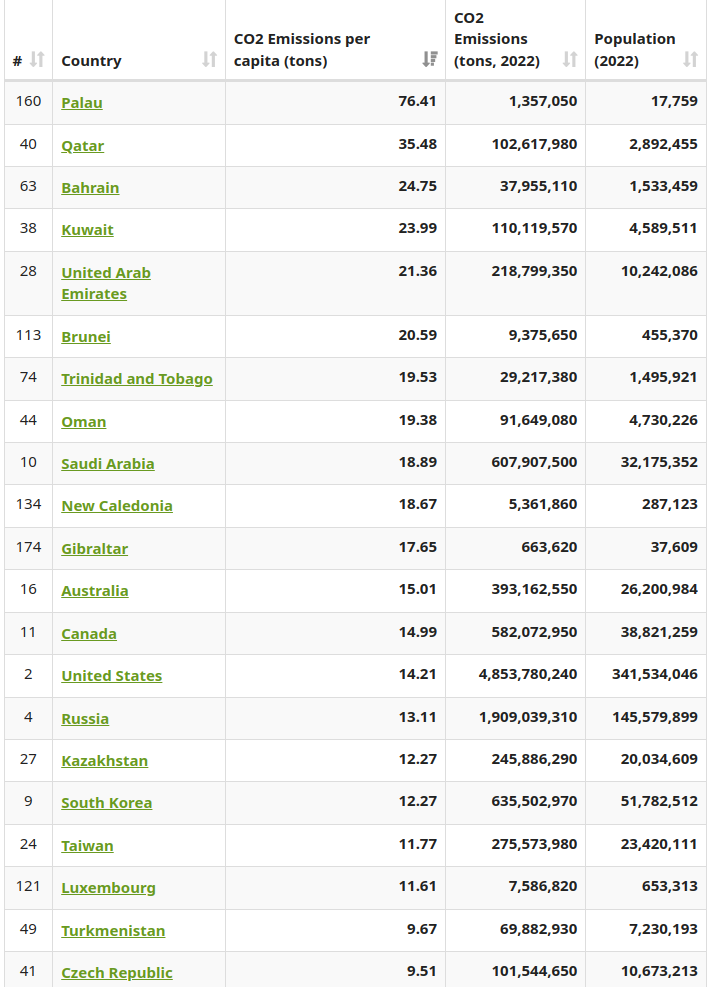720x987 pixels.
Task: Go to the Kazakhstan link
Action: (104, 761)
